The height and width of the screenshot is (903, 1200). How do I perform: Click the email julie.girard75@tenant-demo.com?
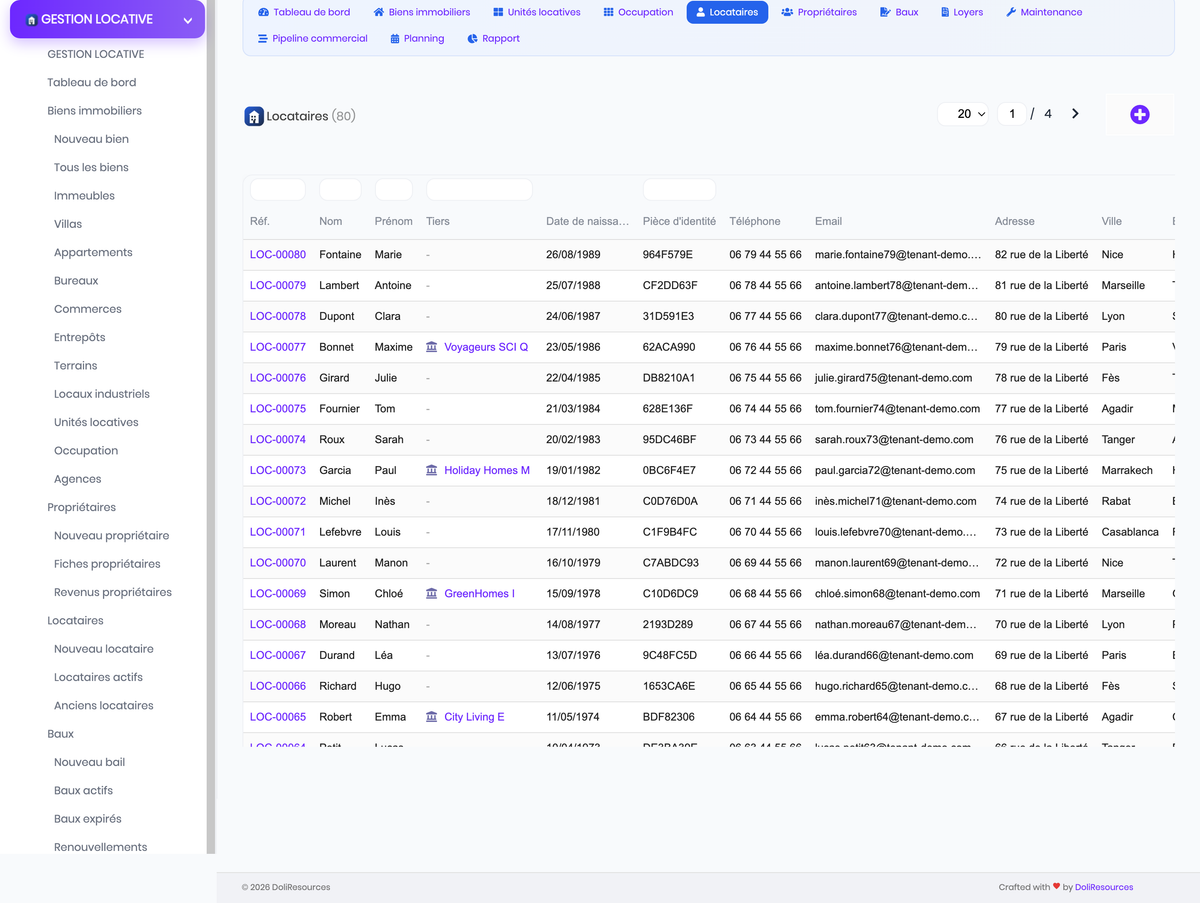pos(893,378)
